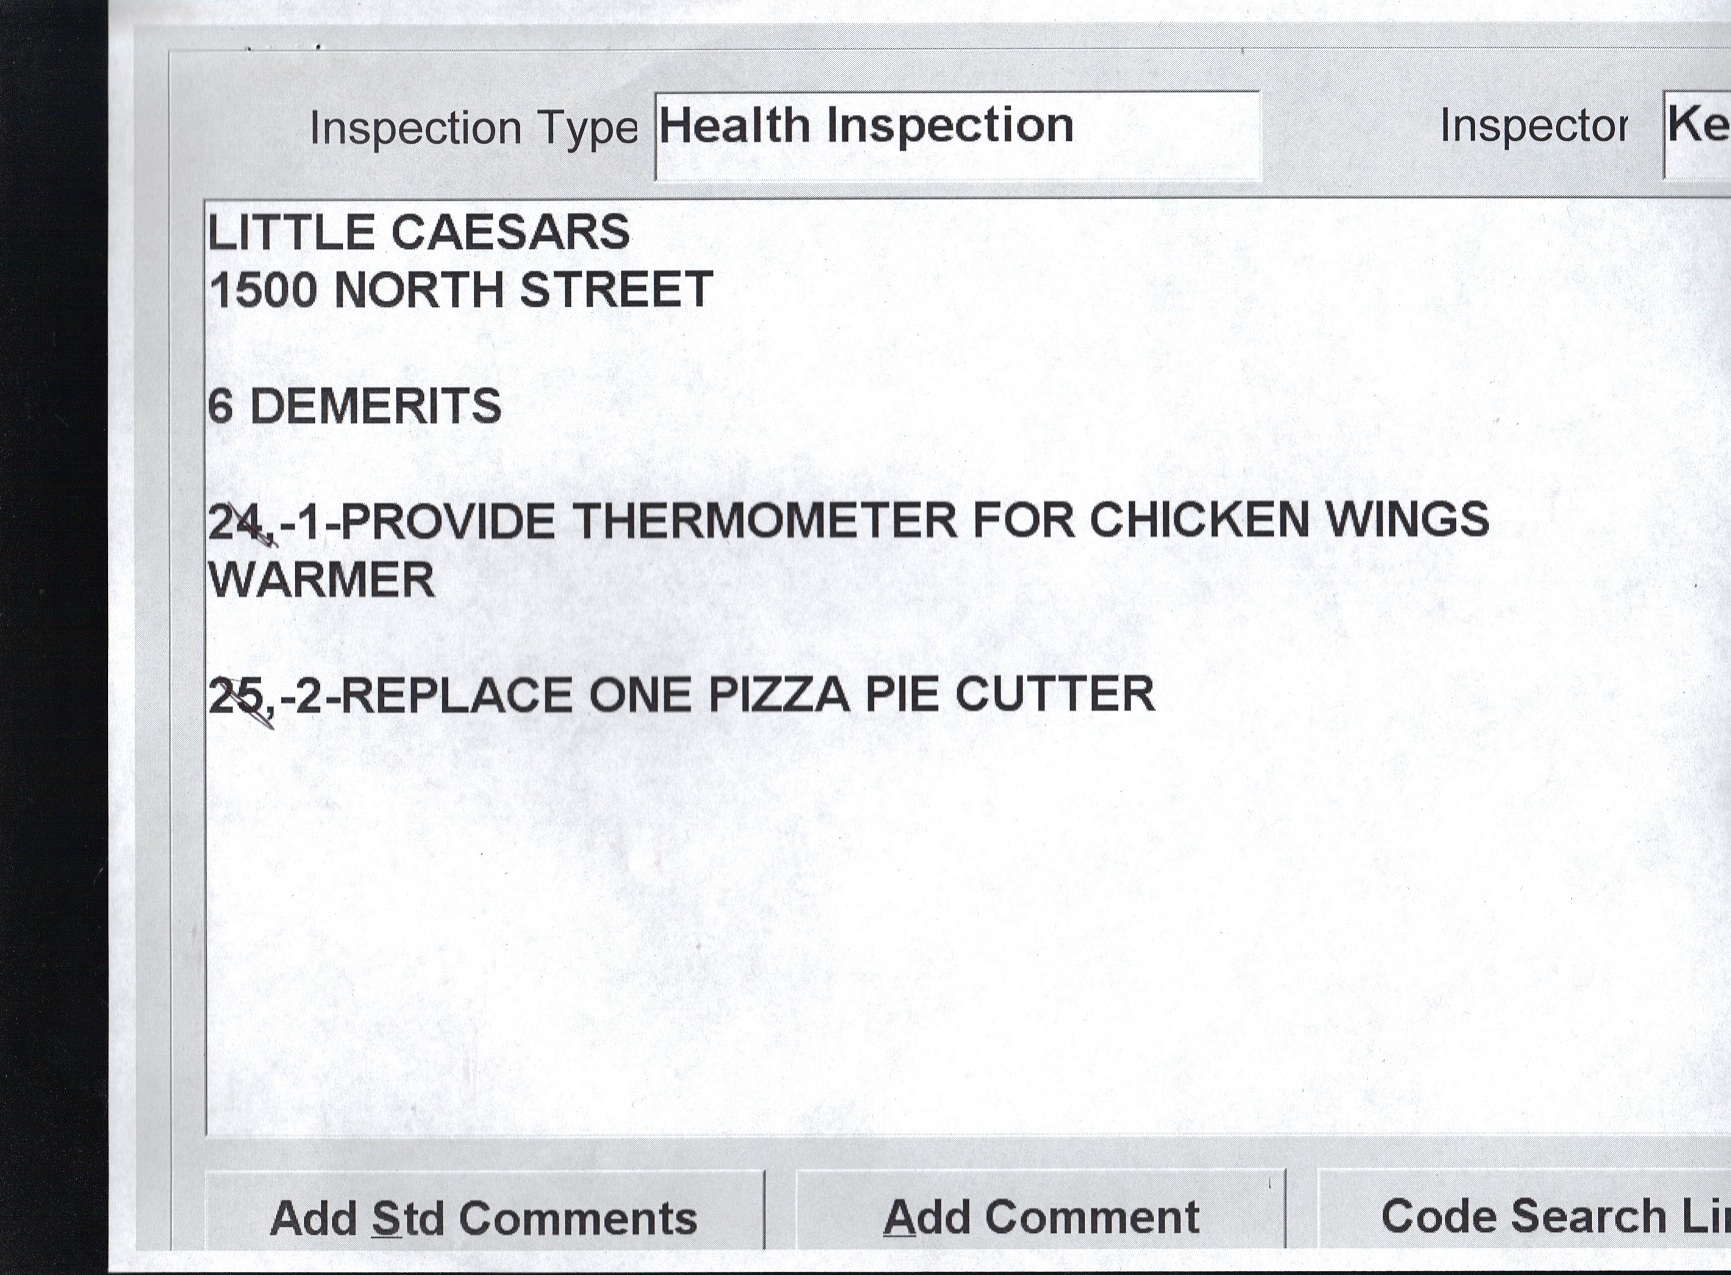This screenshot has width=1731, height=1275.
Task: Click the Inspection Type field showing Health Inspection
Action: tap(956, 134)
